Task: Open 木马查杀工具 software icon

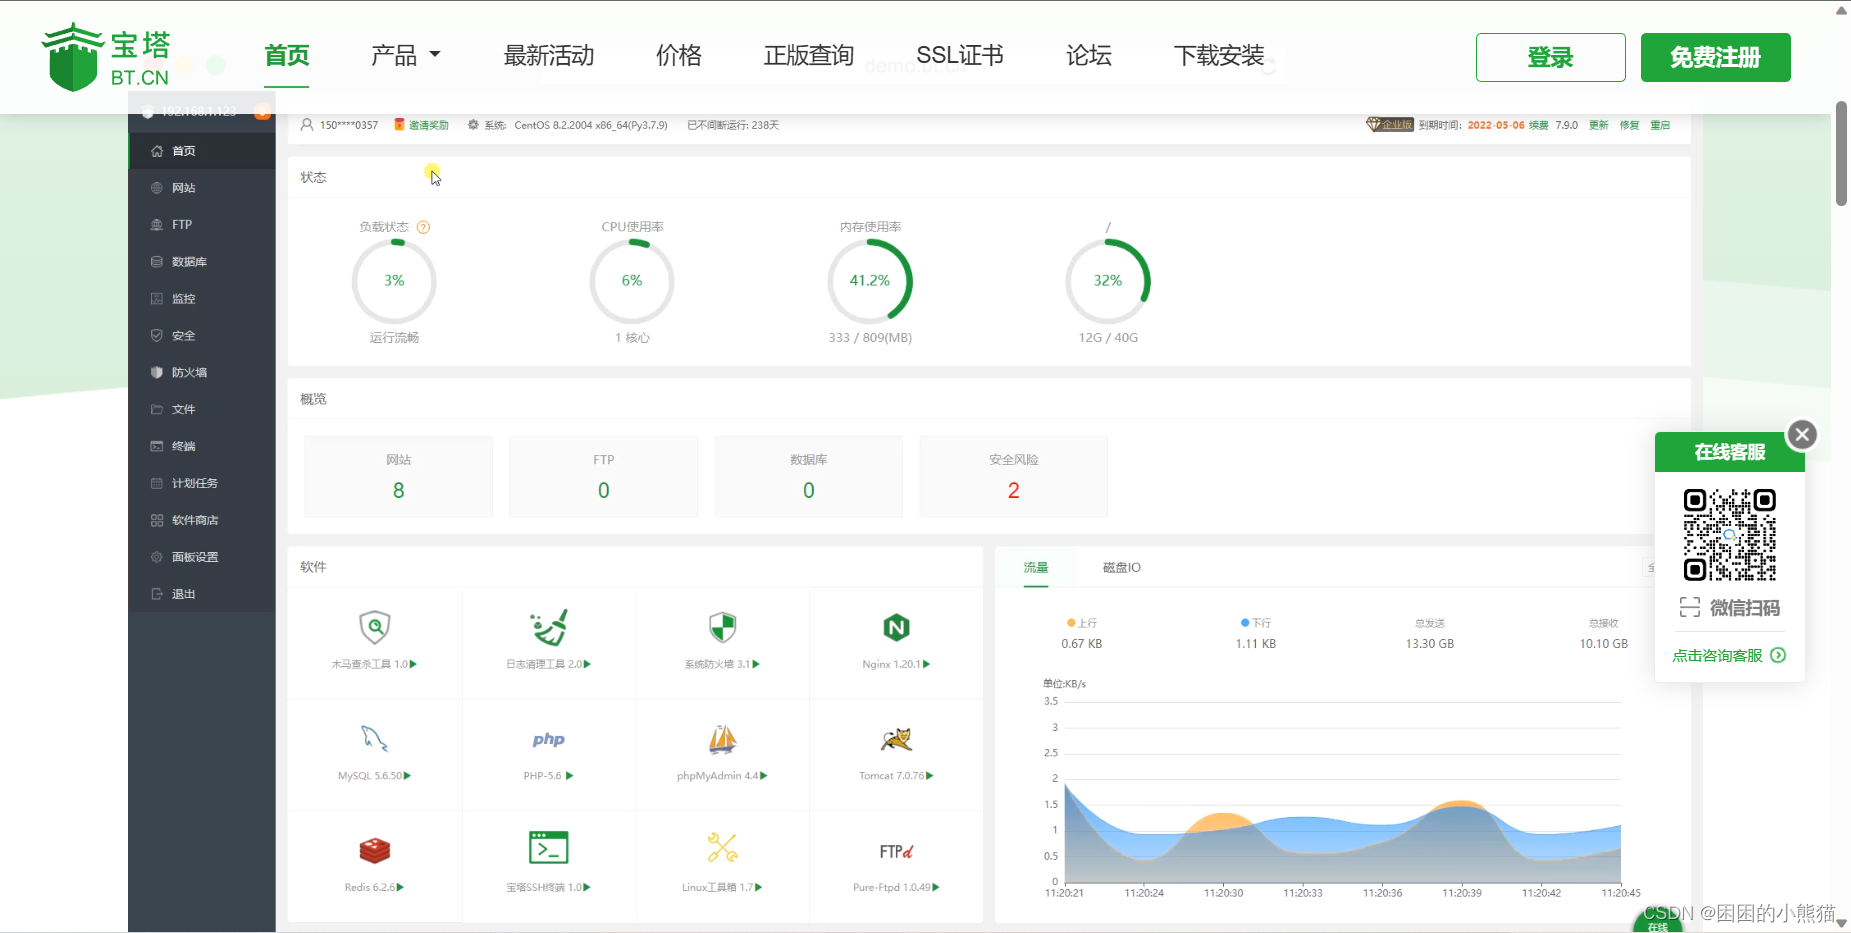Action: 374,628
